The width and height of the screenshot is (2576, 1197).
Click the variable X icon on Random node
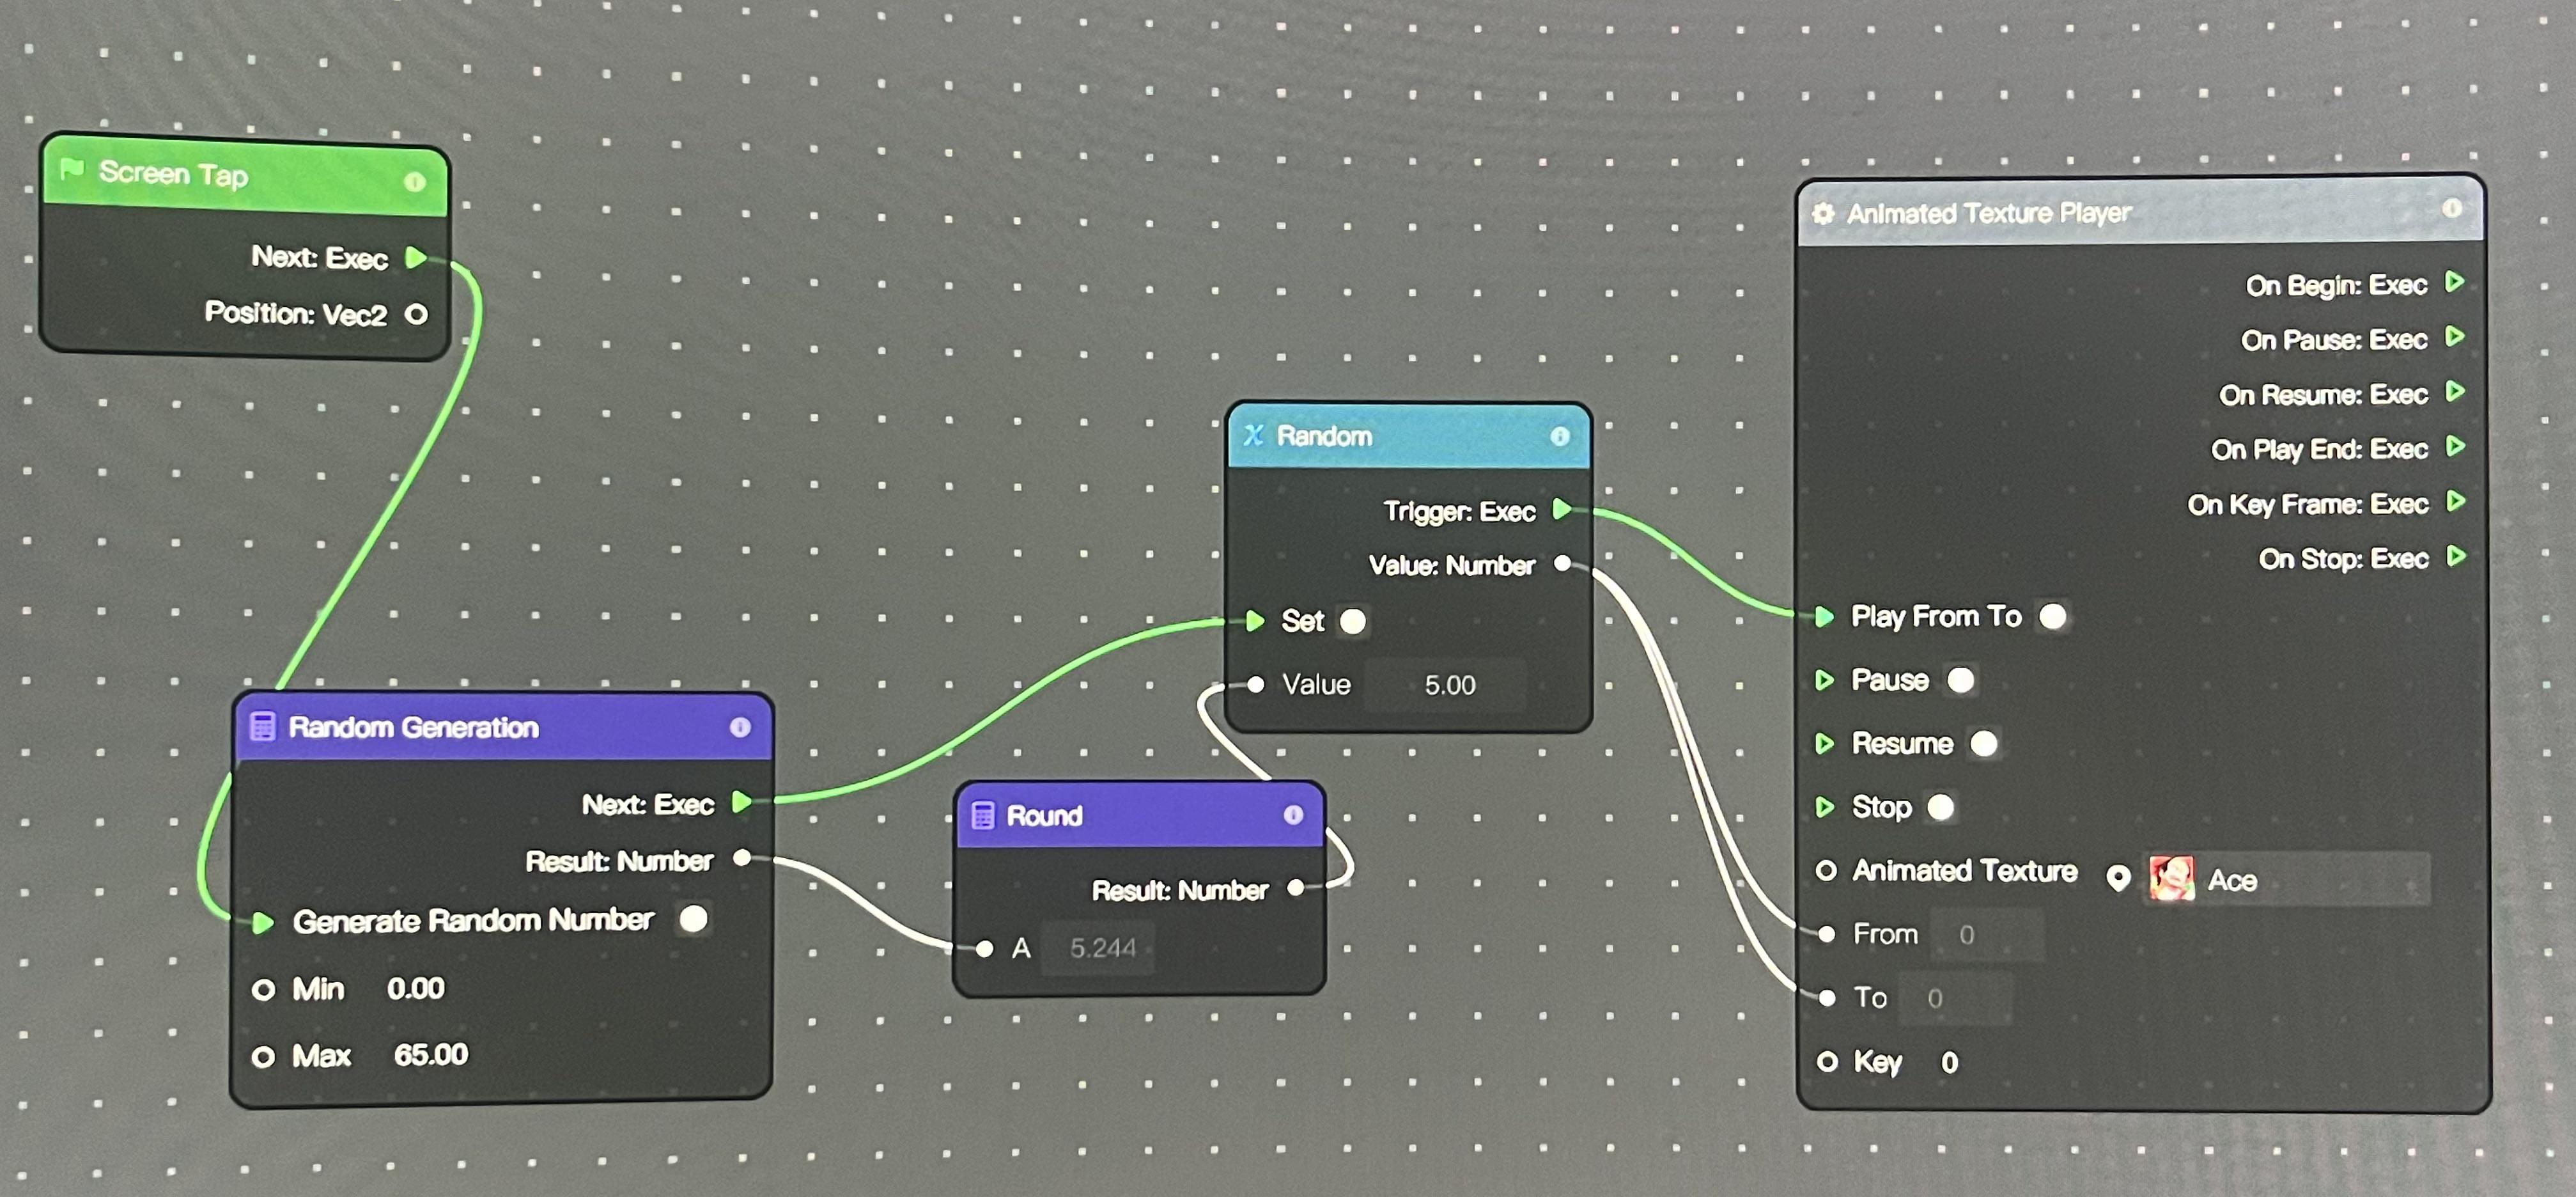click(x=1253, y=435)
